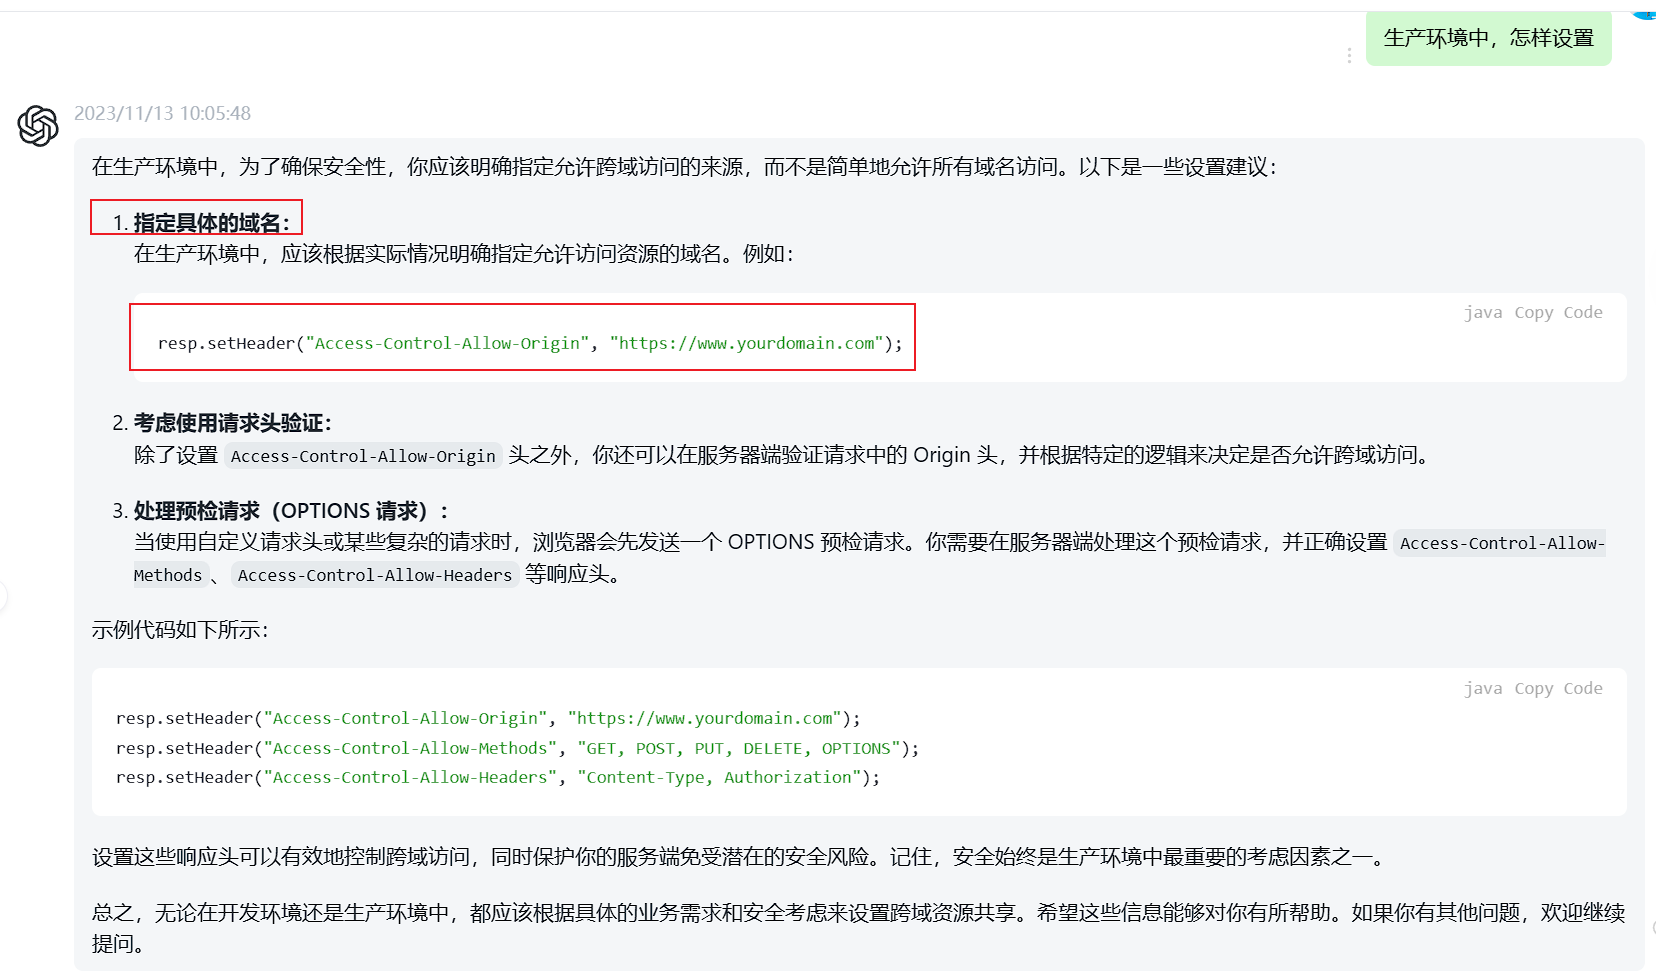Click the Access-Control-Allow-Headers inline code chip
1656x978 pixels.
[x=373, y=575]
